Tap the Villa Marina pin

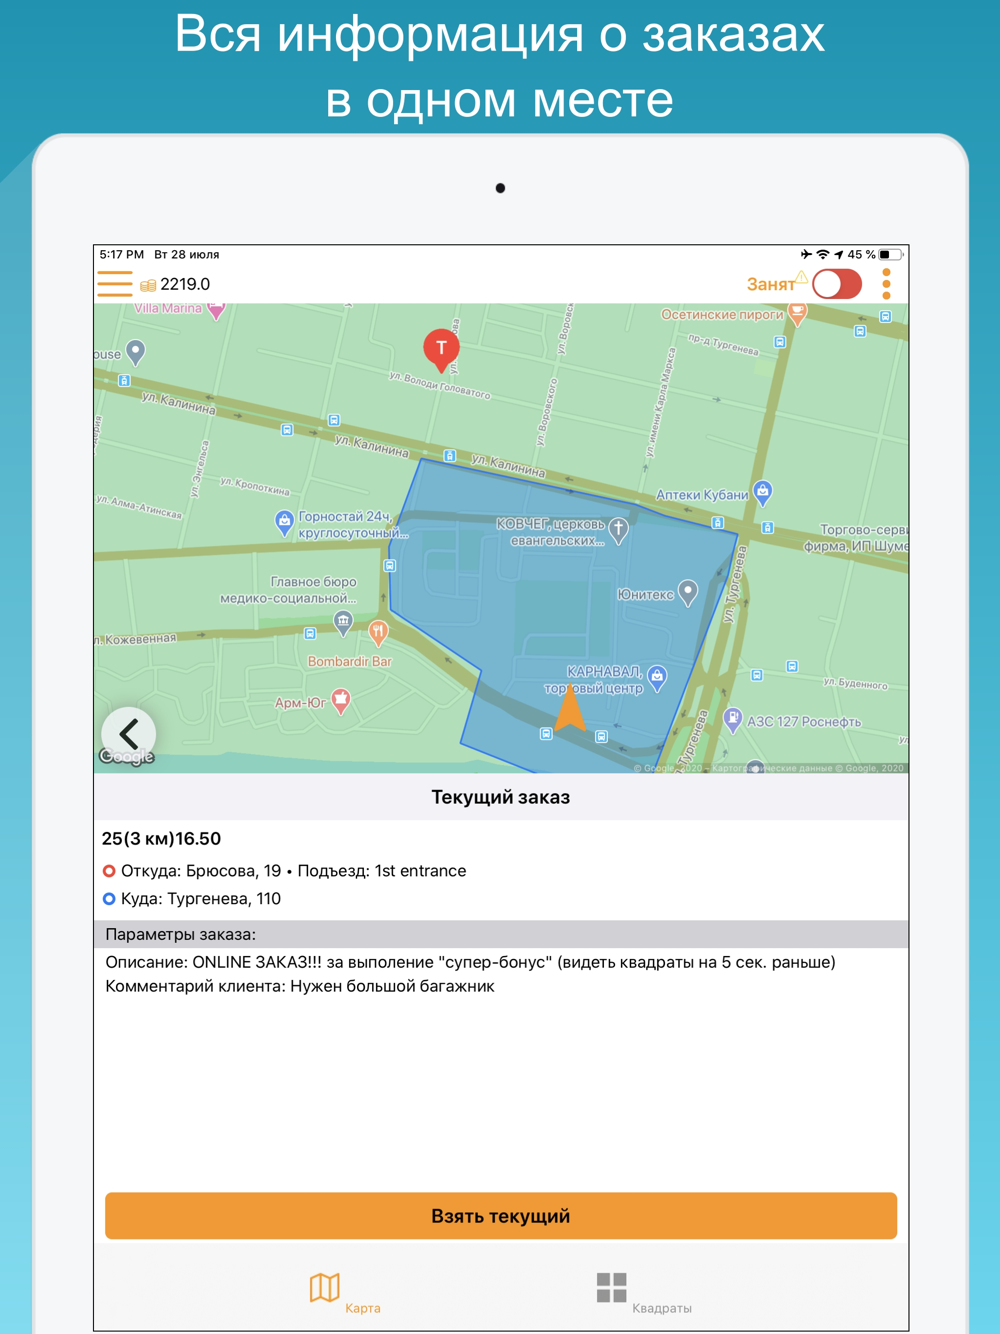tap(216, 311)
